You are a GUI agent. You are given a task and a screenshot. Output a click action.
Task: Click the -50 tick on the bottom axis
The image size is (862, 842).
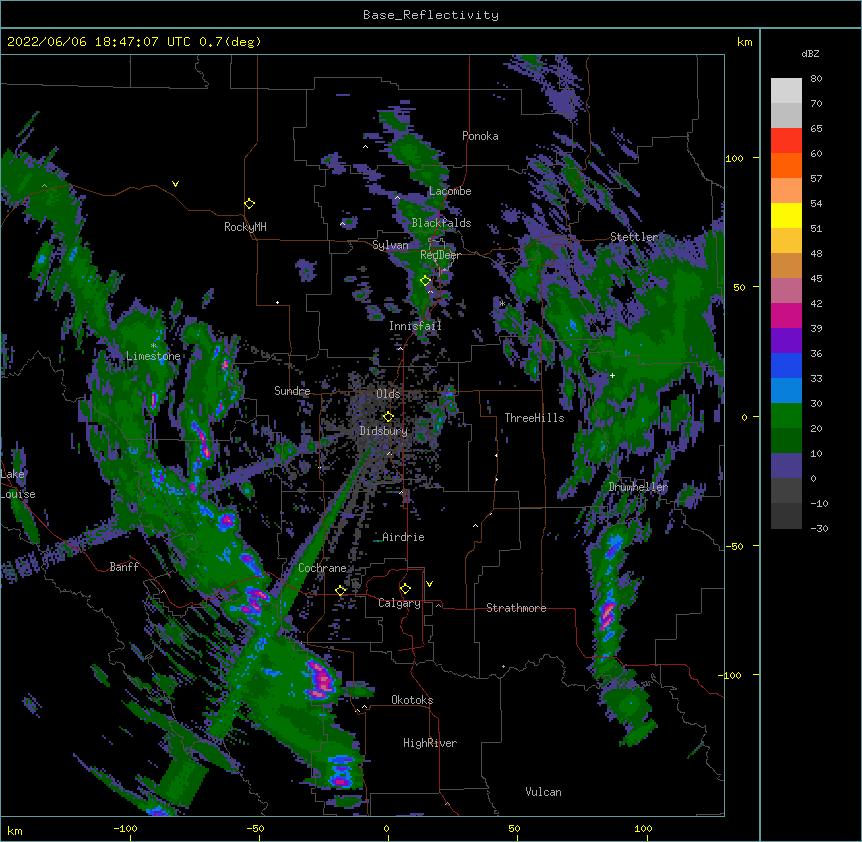255,829
